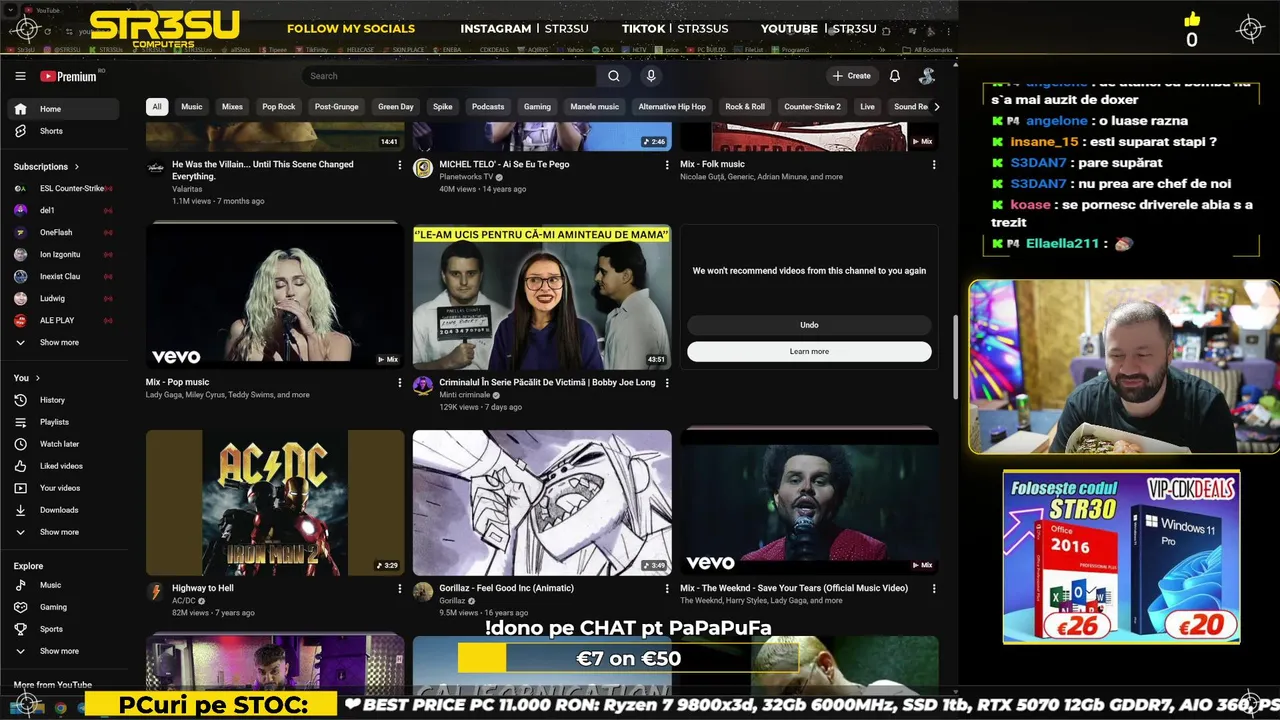Open the AC/DC channel link
This screenshot has width=1280, height=720.
(x=186, y=601)
